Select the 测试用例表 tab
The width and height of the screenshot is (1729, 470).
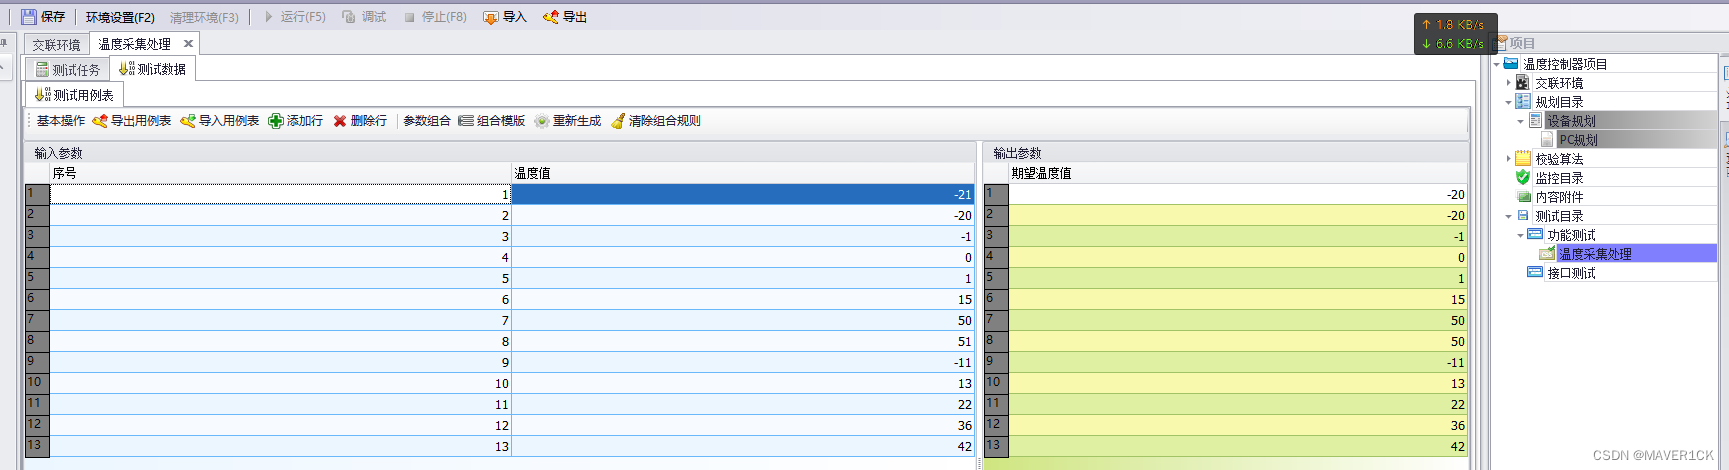[x=74, y=95]
